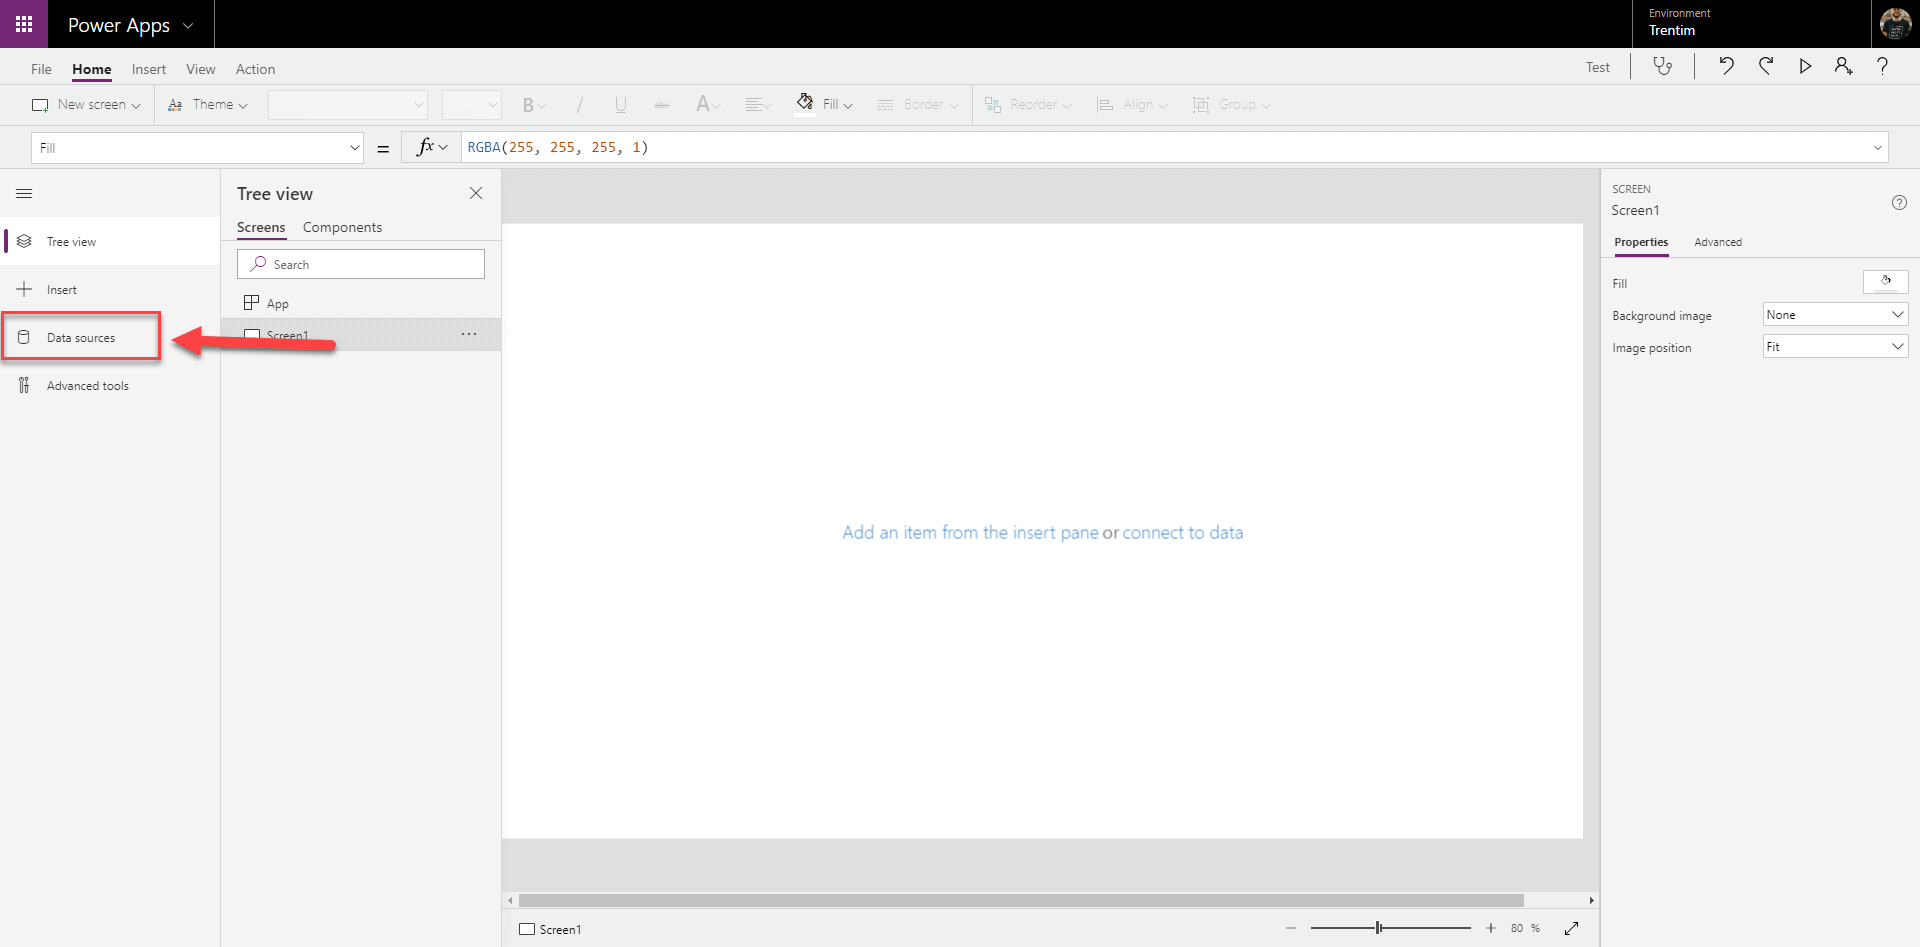Open the Fill color swatch in Properties
This screenshot has width=1920, height=947.
coord(1886,281)
